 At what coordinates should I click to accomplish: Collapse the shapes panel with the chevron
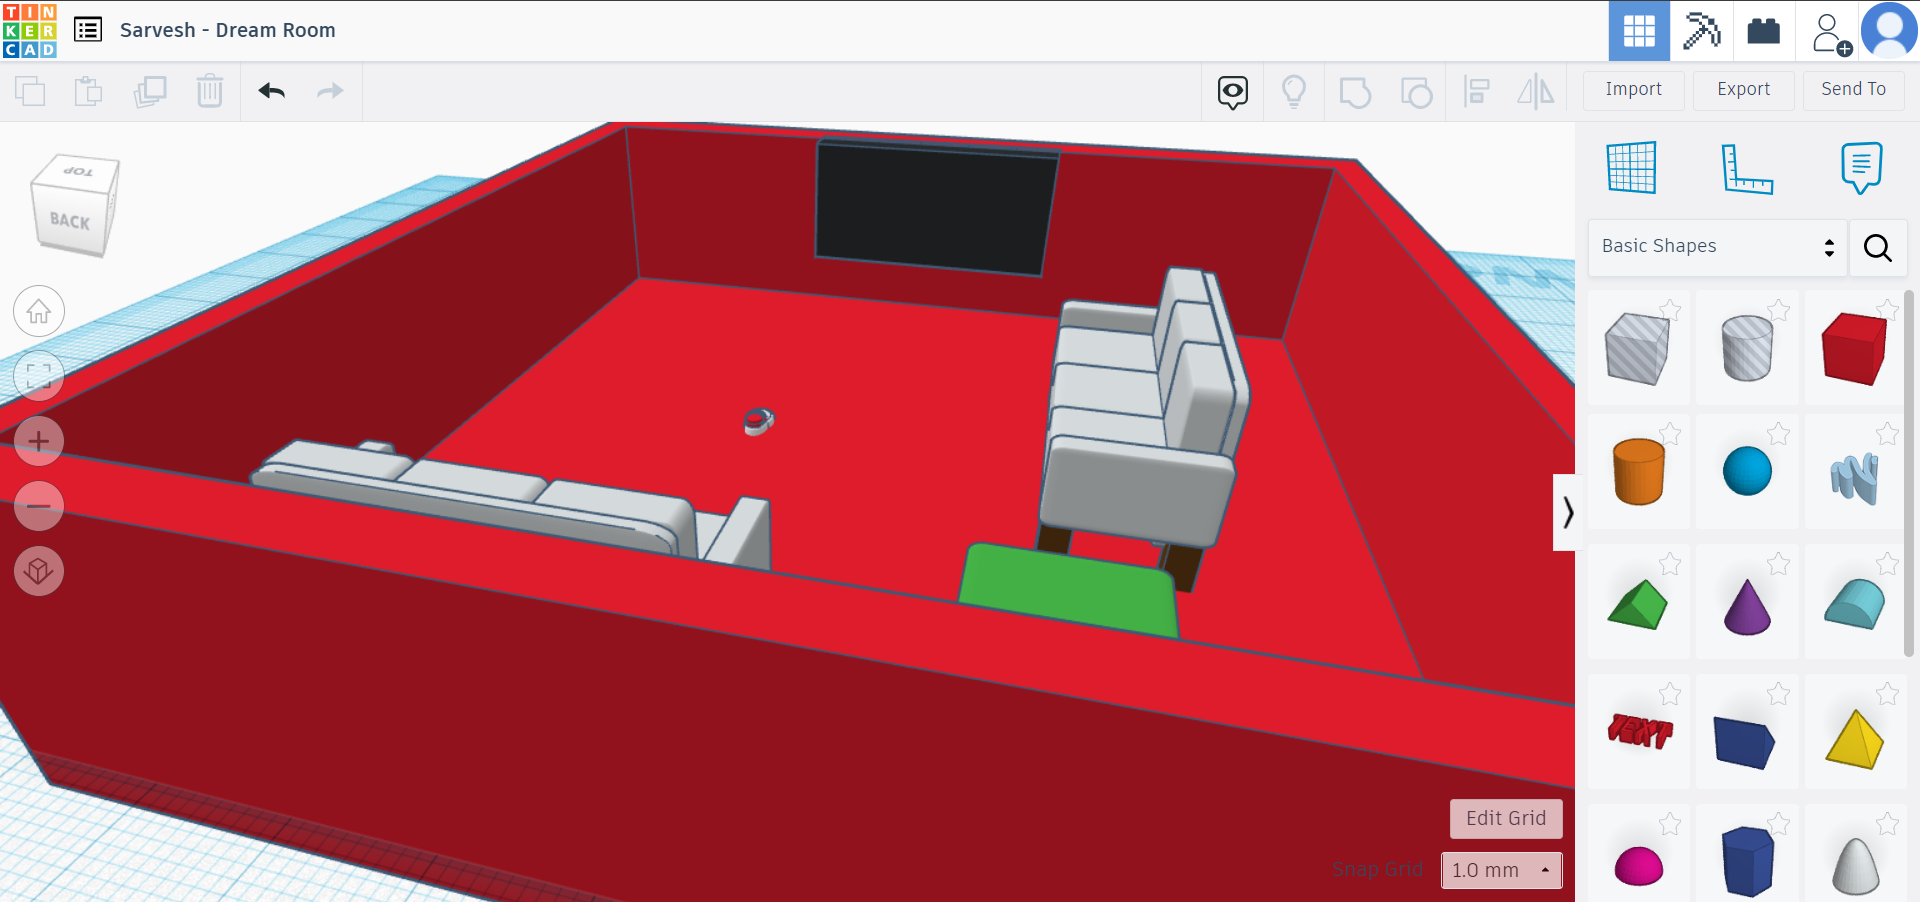[1567, 513]
